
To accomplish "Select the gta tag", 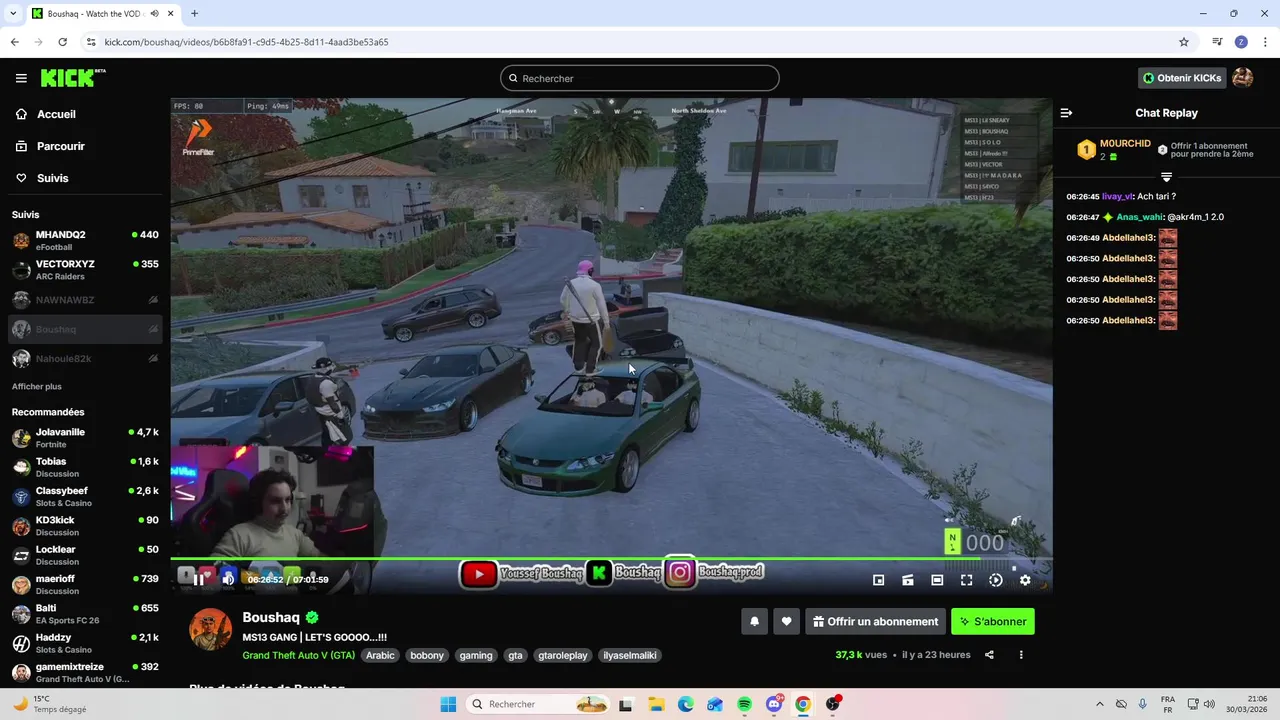I will point(515,656).
